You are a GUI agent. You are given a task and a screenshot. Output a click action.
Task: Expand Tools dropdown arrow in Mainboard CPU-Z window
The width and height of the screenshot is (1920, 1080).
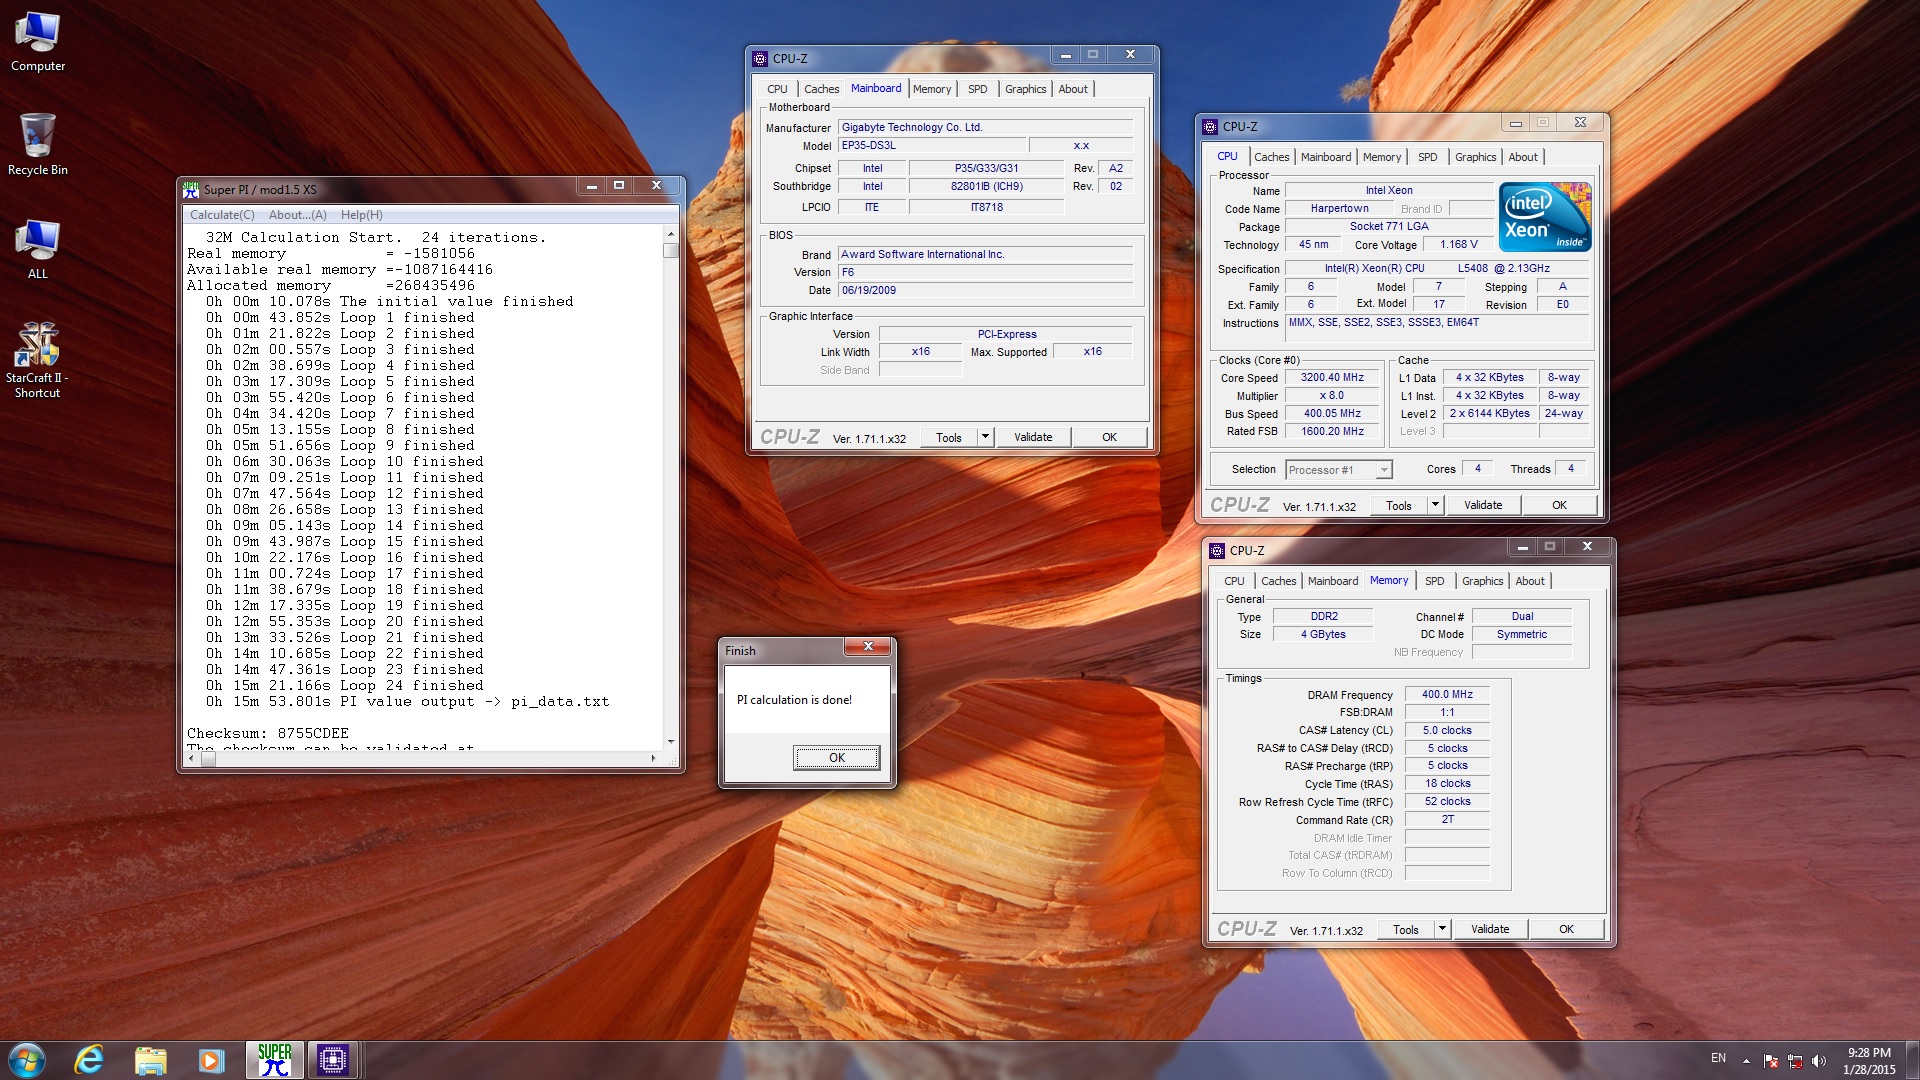(985, 437)
